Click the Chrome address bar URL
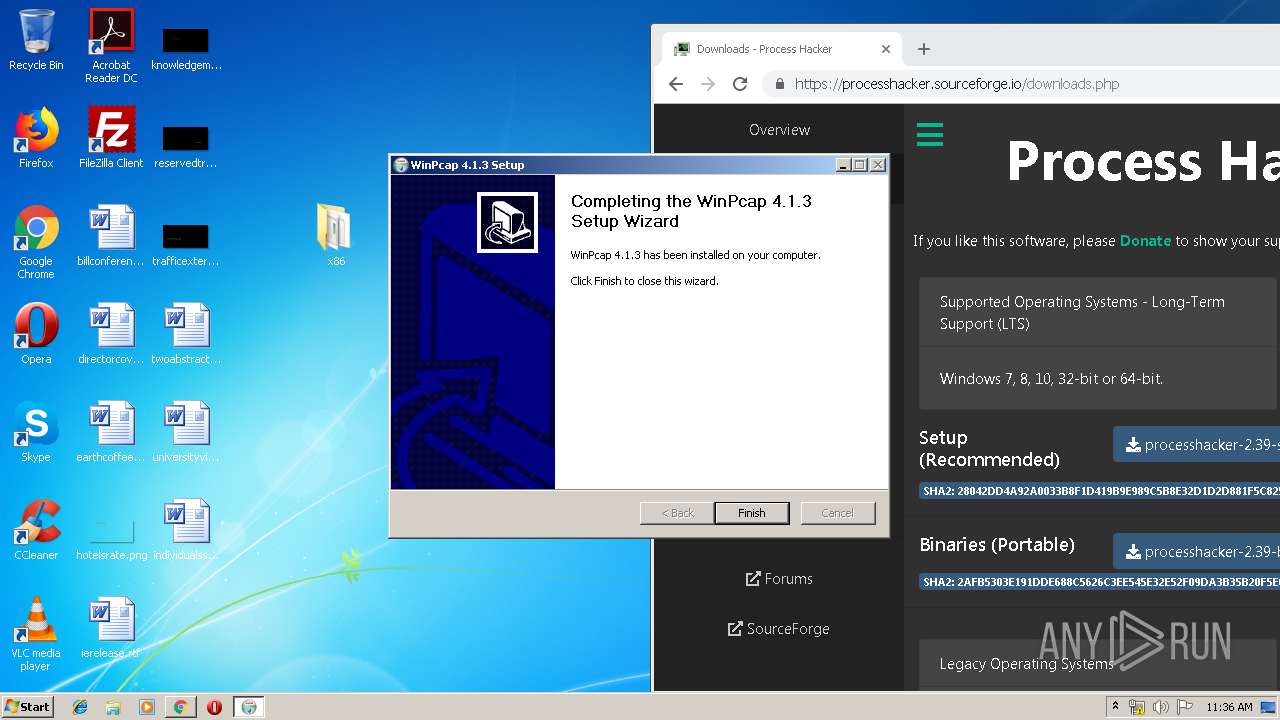This screenshot has width=1280, height=720. point(956,84)
